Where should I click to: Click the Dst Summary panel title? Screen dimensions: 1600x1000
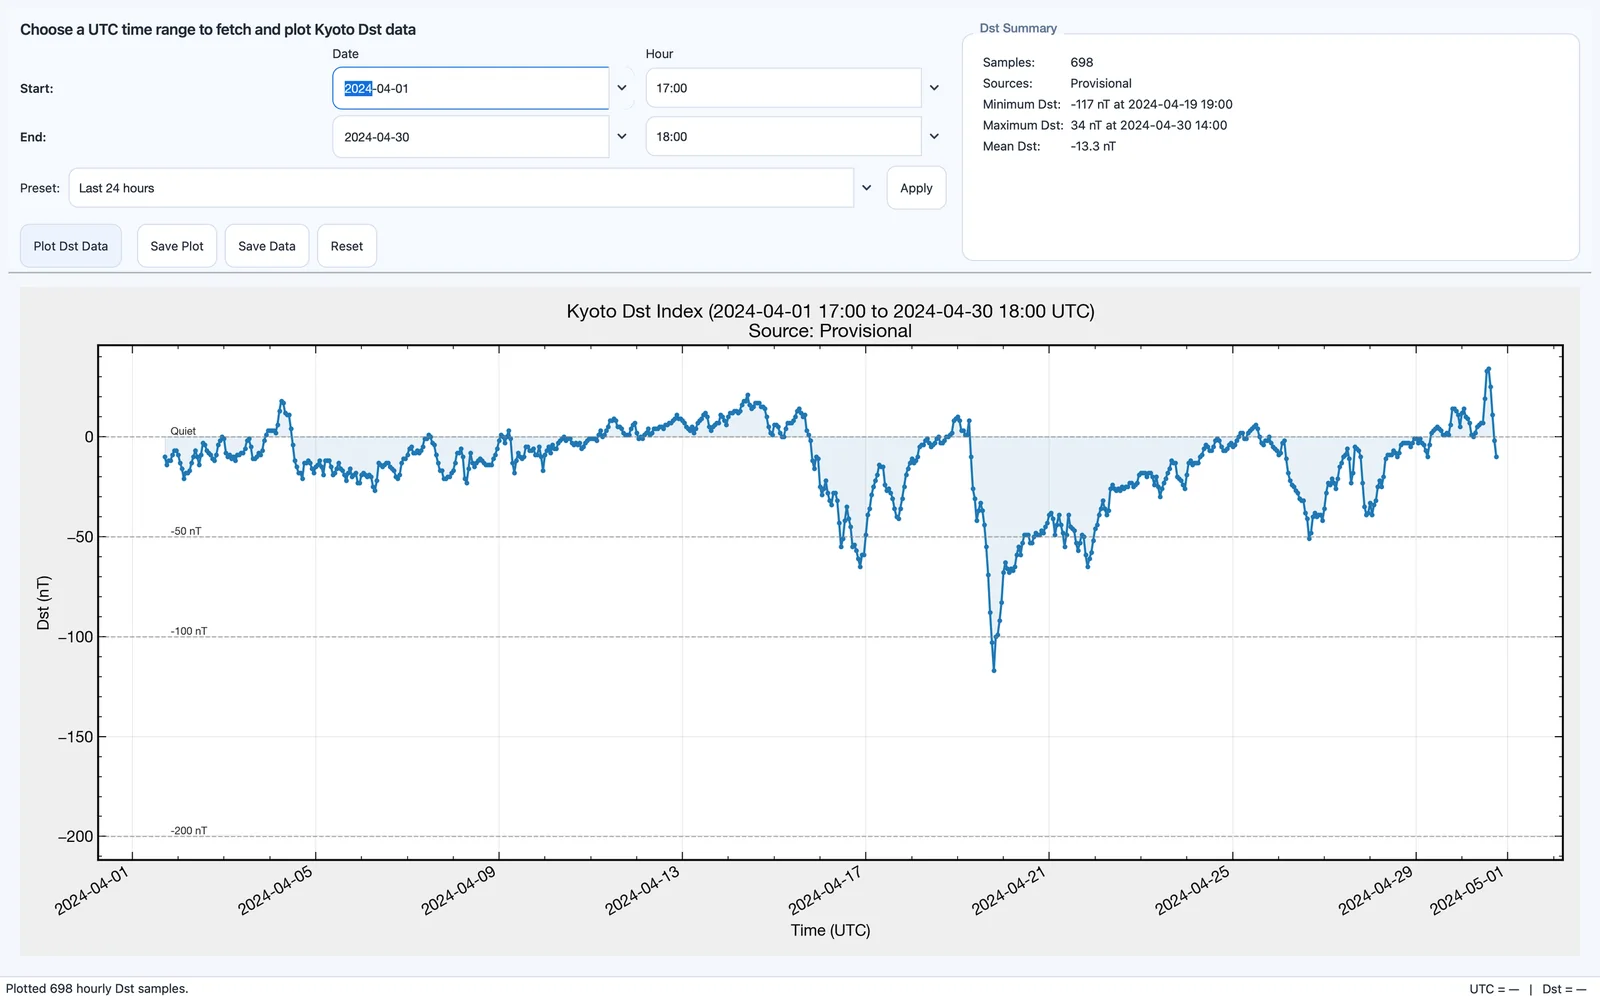tap(1018, 28)
